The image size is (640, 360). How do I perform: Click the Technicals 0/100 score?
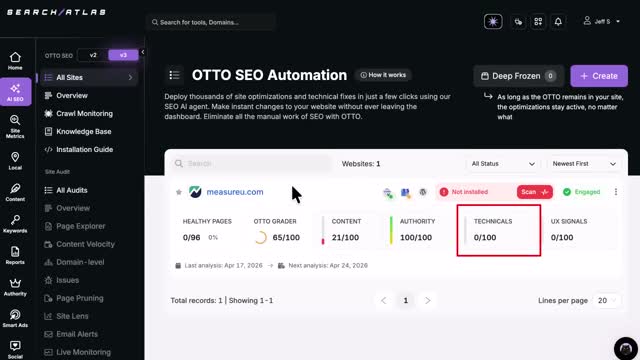485,237
